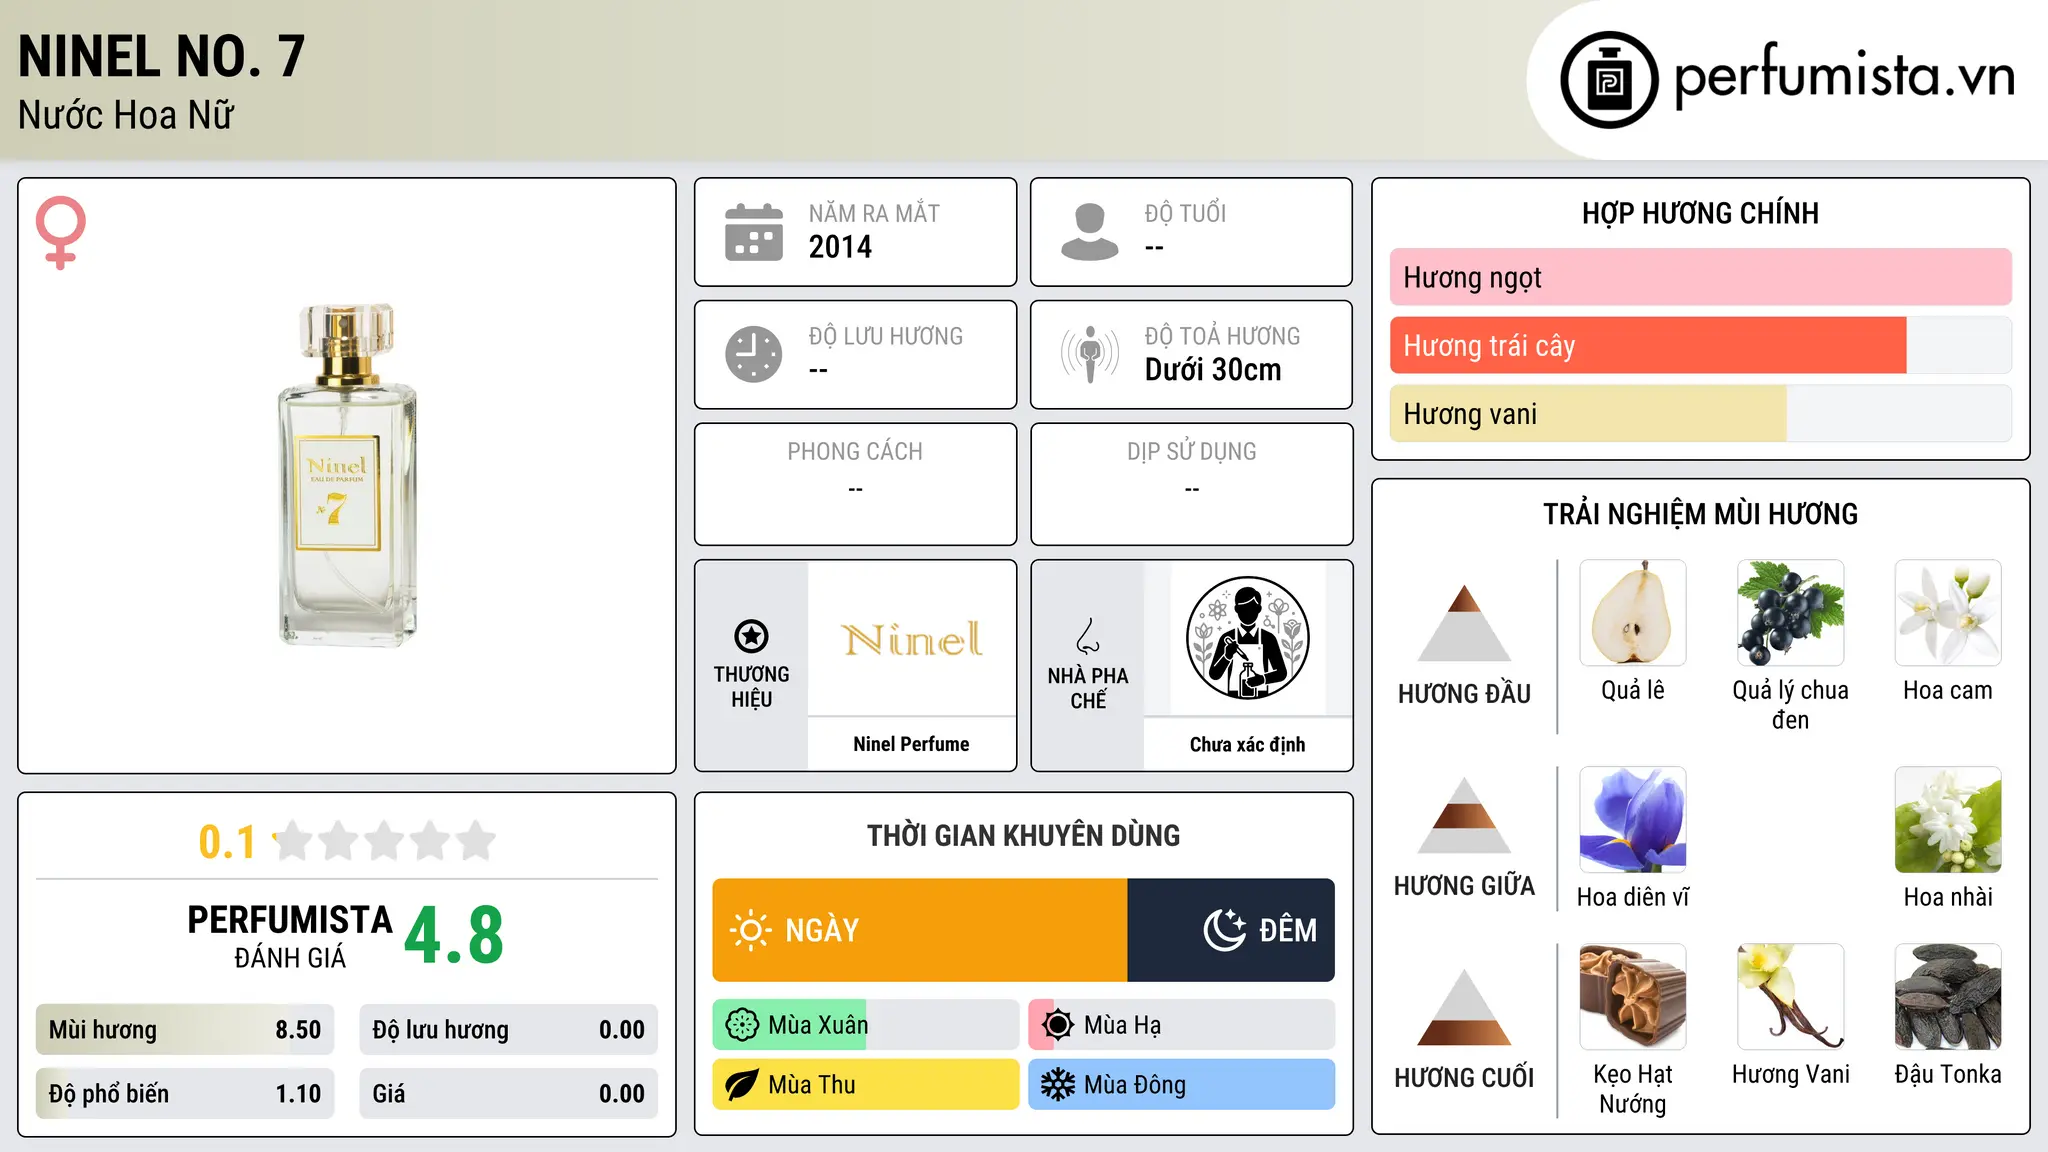
Task: Click the Chưa xác định perfumer label
Action: pos(1247,744)
